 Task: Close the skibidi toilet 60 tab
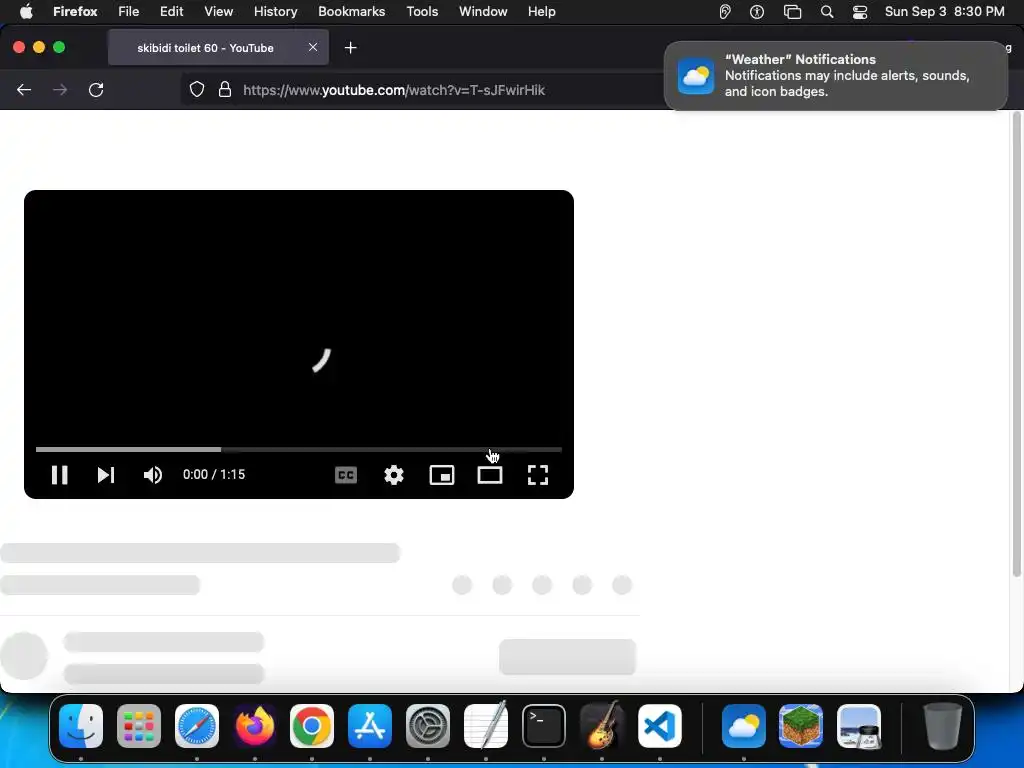[x=313, y=47]
